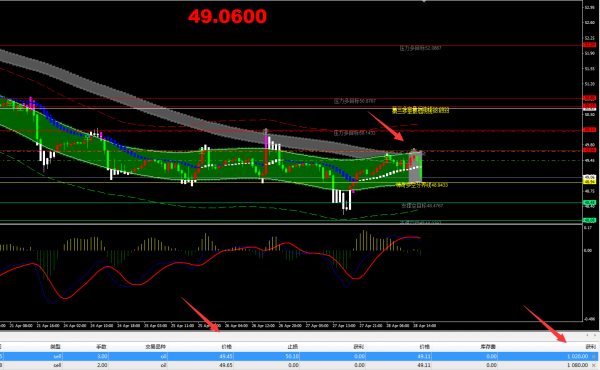This screenshot has width=600, height=370.
Task: Sort orders by the 止损 stop loss column
Action: pos(293,347)
